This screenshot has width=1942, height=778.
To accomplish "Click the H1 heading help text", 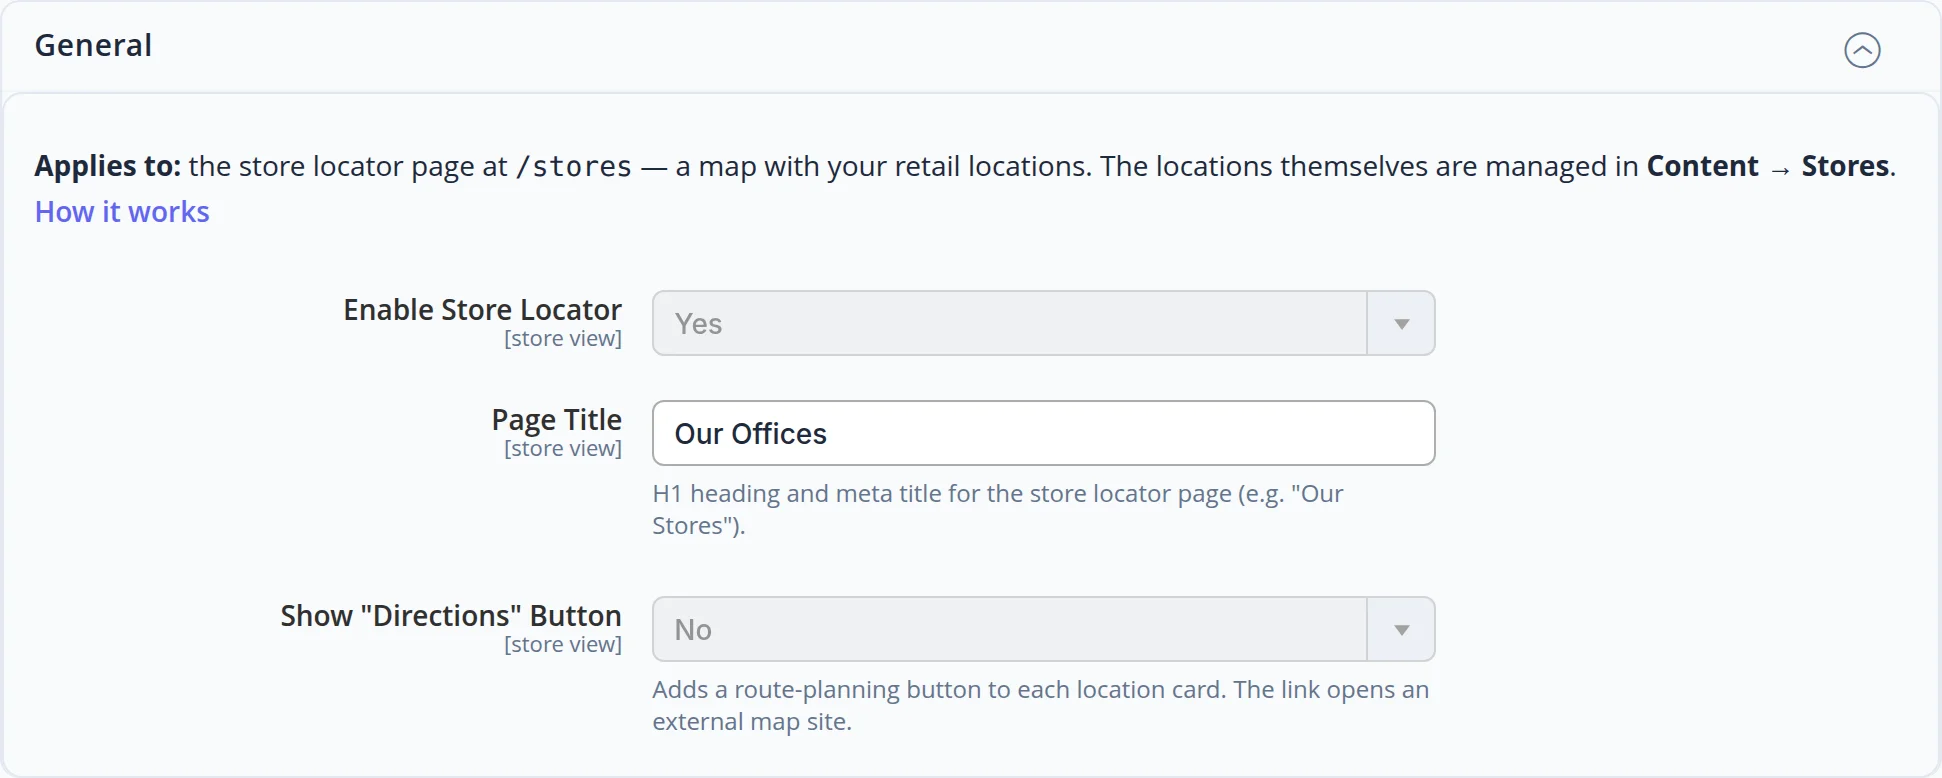I will coord(997,509).
